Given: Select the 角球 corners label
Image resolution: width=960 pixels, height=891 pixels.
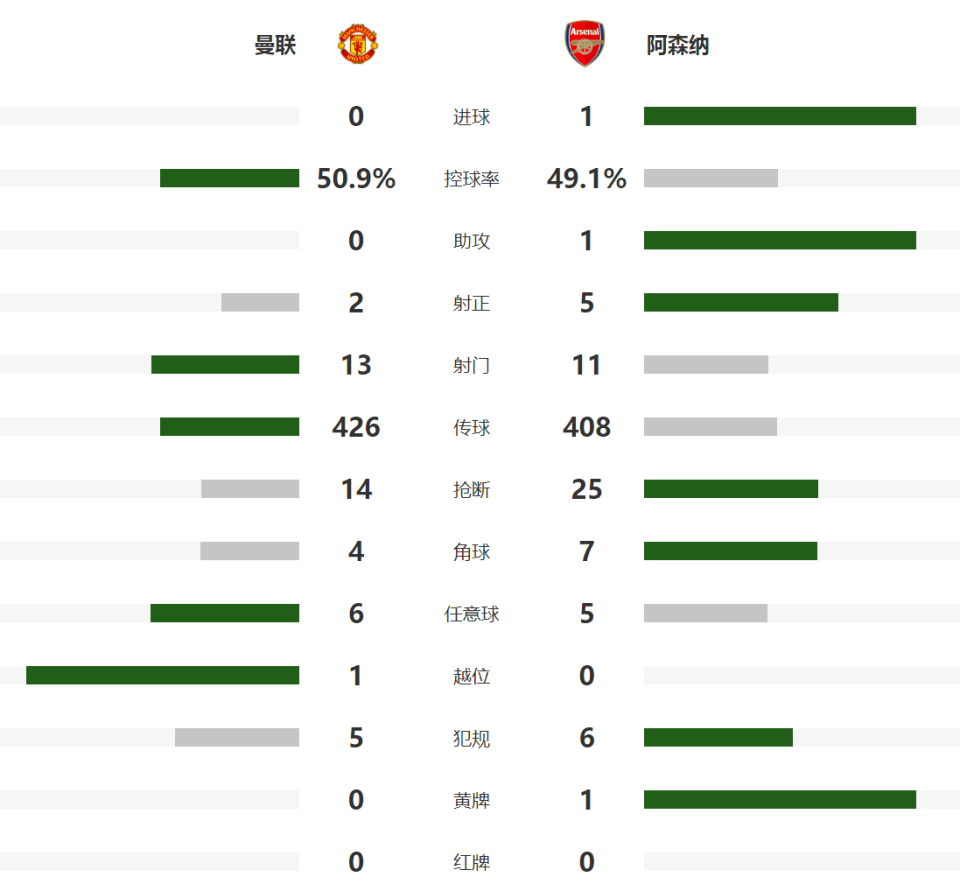Looking at the screenshot, I should click(471, 552).
